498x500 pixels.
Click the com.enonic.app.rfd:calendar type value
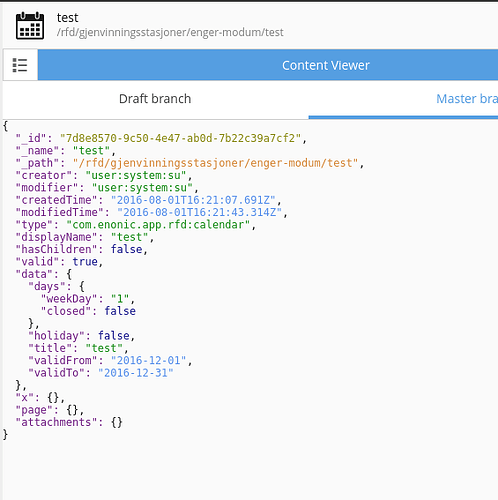[158, 225]
